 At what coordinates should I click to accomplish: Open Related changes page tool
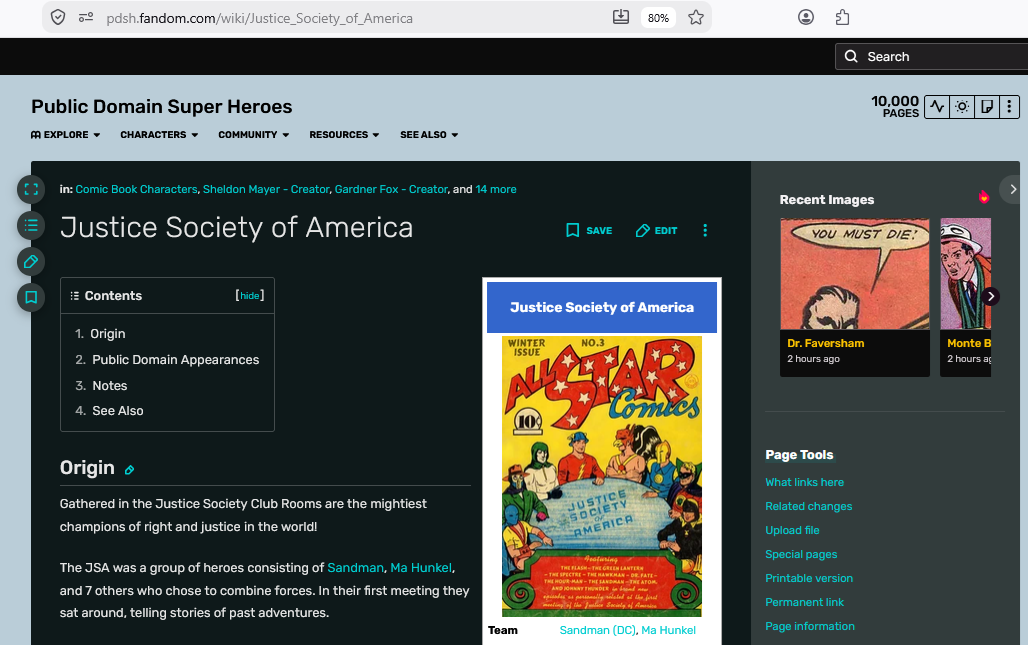point(808,507)
